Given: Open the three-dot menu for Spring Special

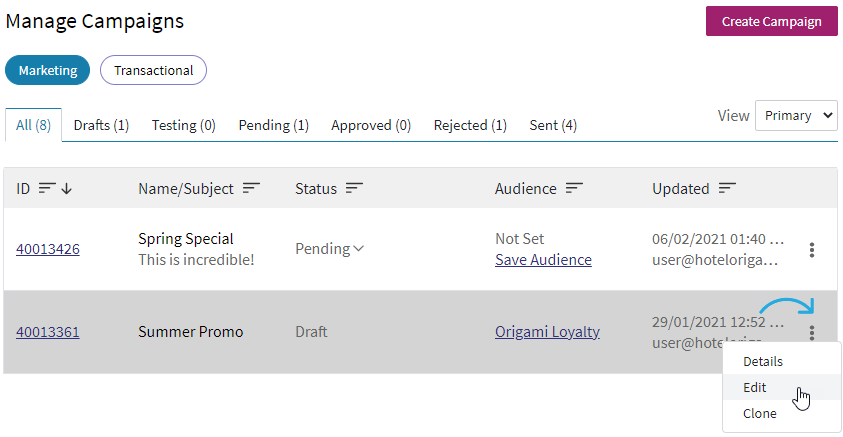Looking at the screenshot, I should tap(812, 249).
